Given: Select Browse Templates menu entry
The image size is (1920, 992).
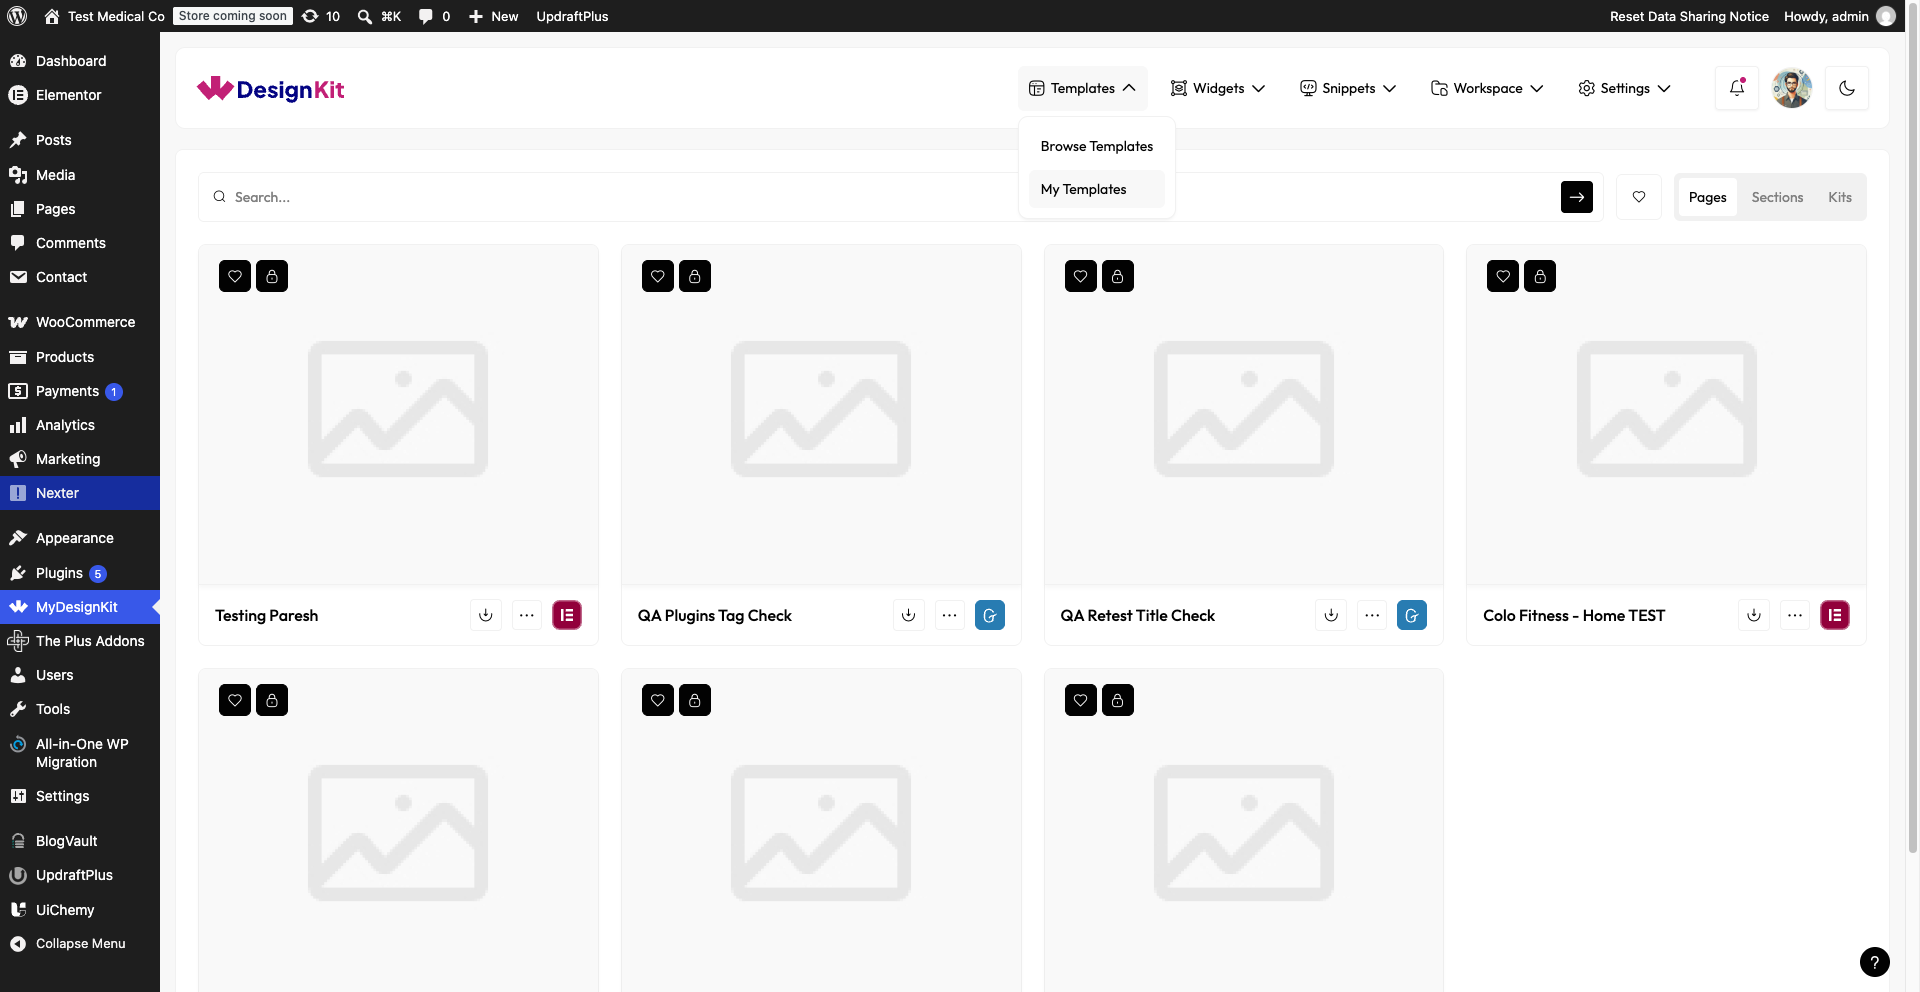Looking at the screenshot, I should click(1097, 146).
